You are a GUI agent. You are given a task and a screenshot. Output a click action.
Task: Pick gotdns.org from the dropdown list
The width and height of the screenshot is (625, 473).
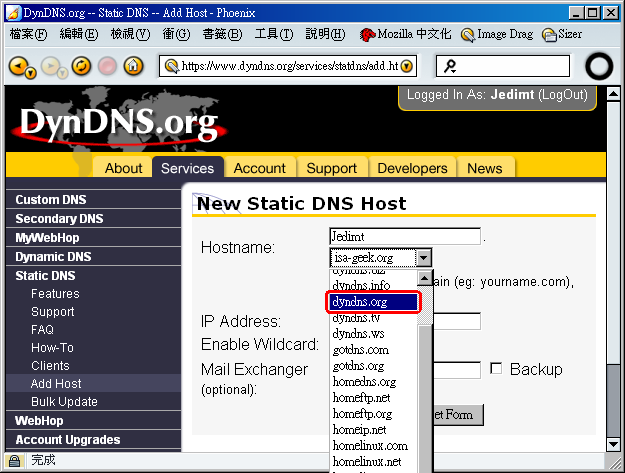373,366
